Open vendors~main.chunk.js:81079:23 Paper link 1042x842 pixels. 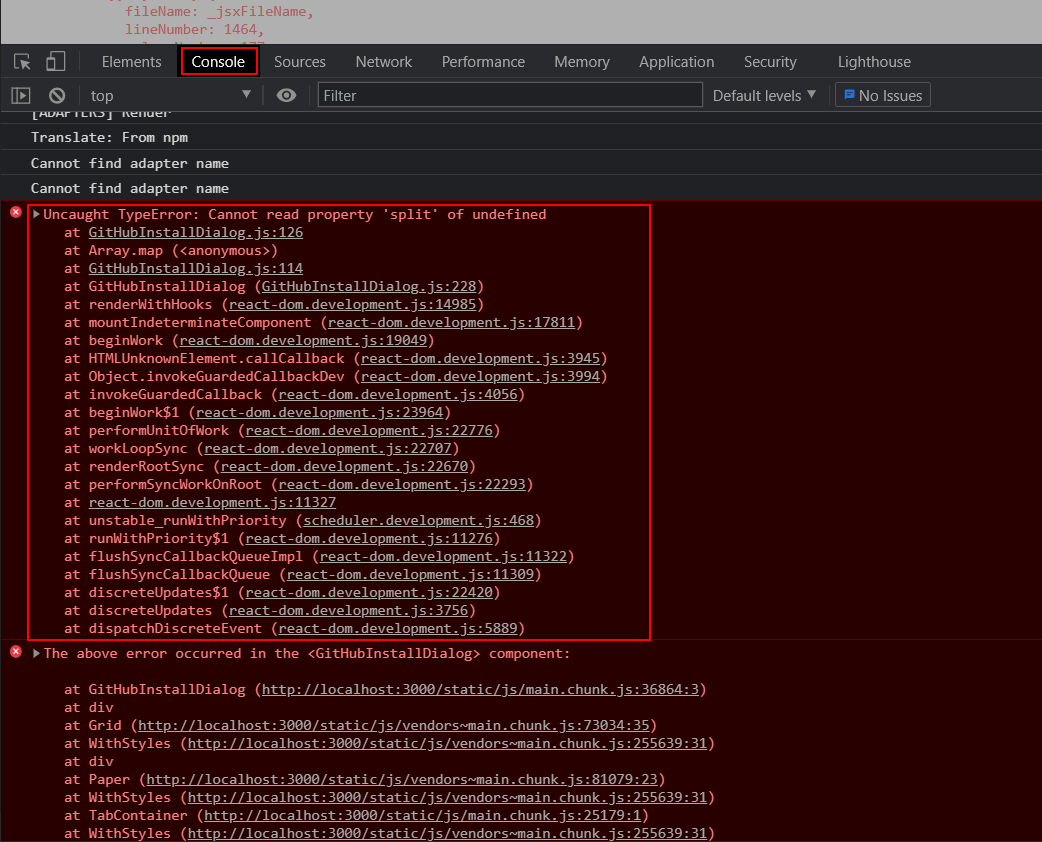pos(402,779)
